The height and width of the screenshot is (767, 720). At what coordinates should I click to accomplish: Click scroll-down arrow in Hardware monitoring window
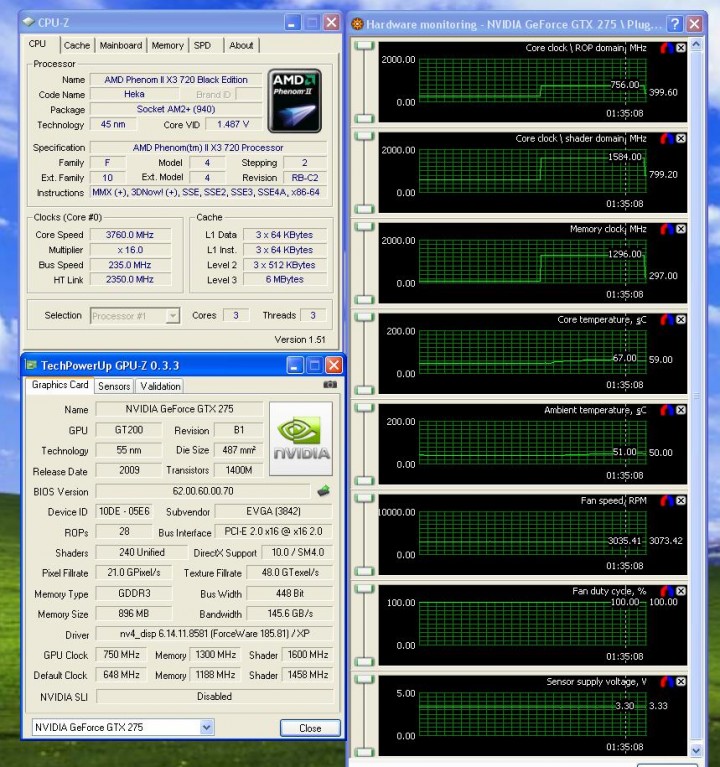(x=696, y=749)
